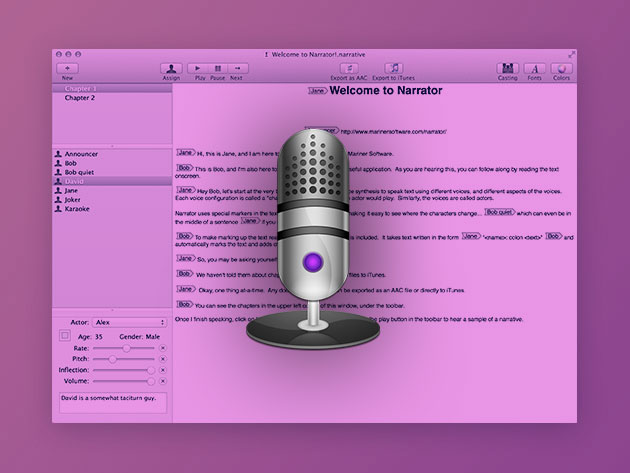
Task: Click the Welcome to Narrator heading
Action: point(386,90)
